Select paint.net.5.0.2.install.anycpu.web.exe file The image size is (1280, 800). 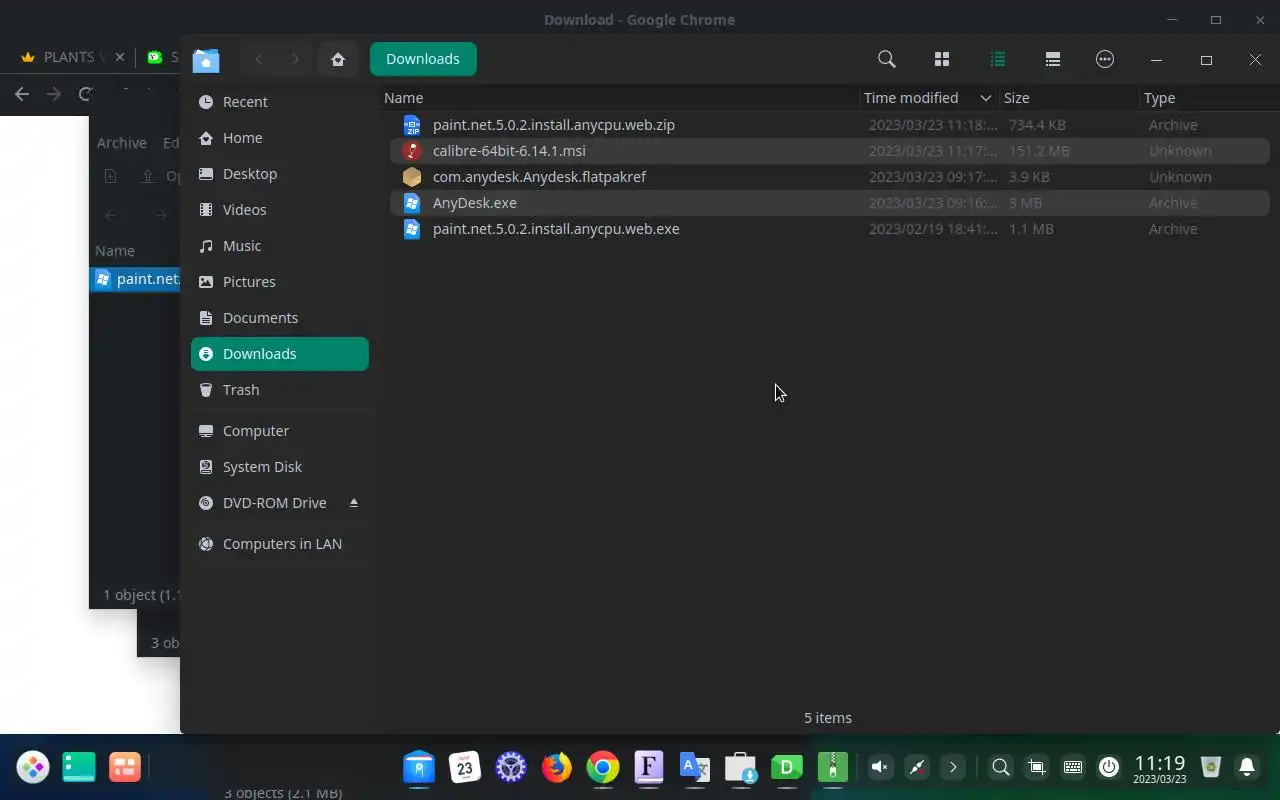point(829,229)
